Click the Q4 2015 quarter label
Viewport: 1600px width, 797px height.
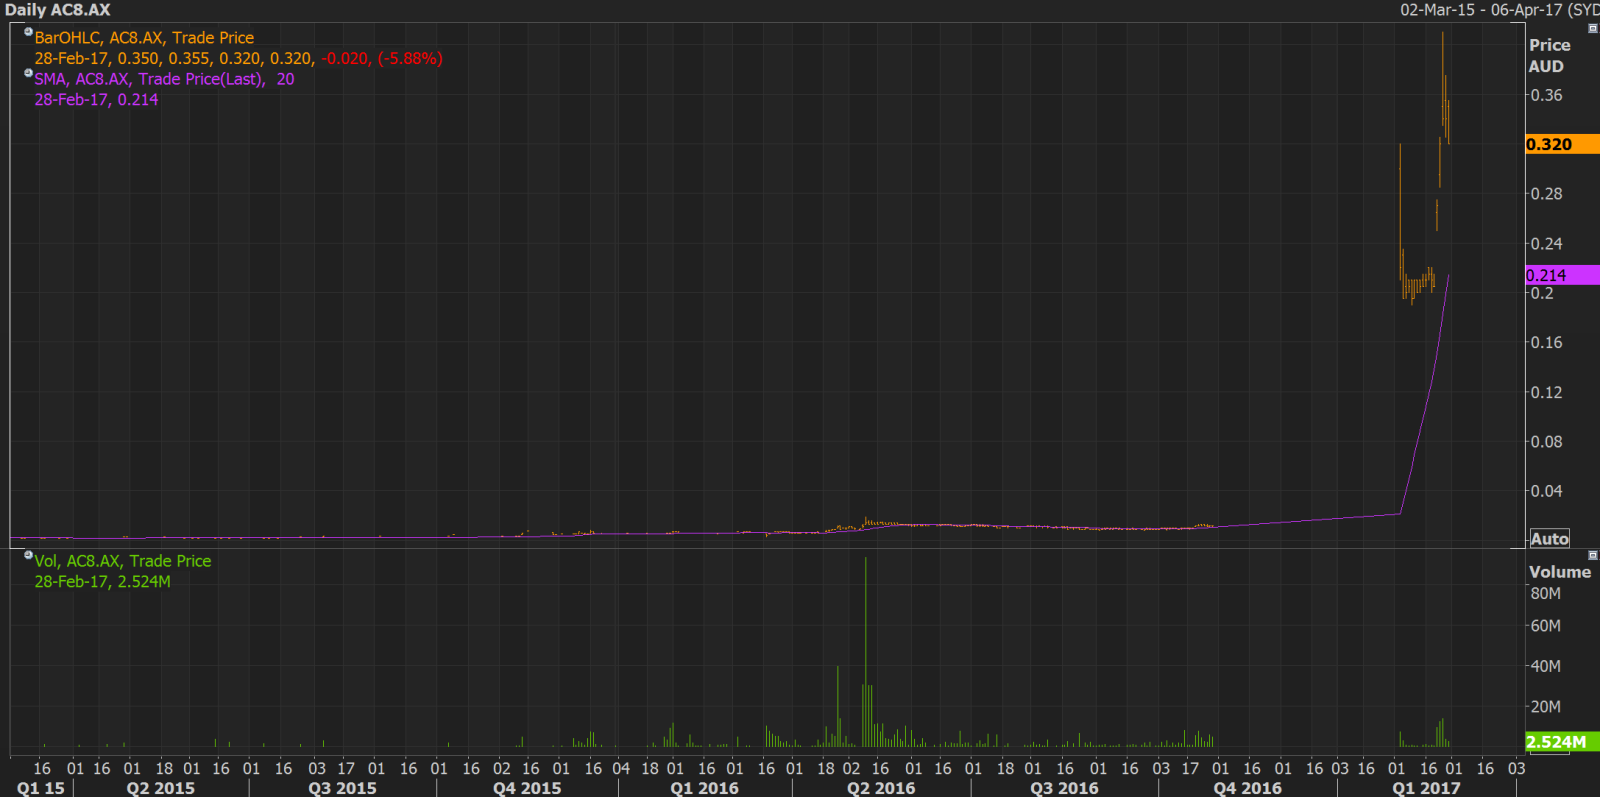coord(527,788)
